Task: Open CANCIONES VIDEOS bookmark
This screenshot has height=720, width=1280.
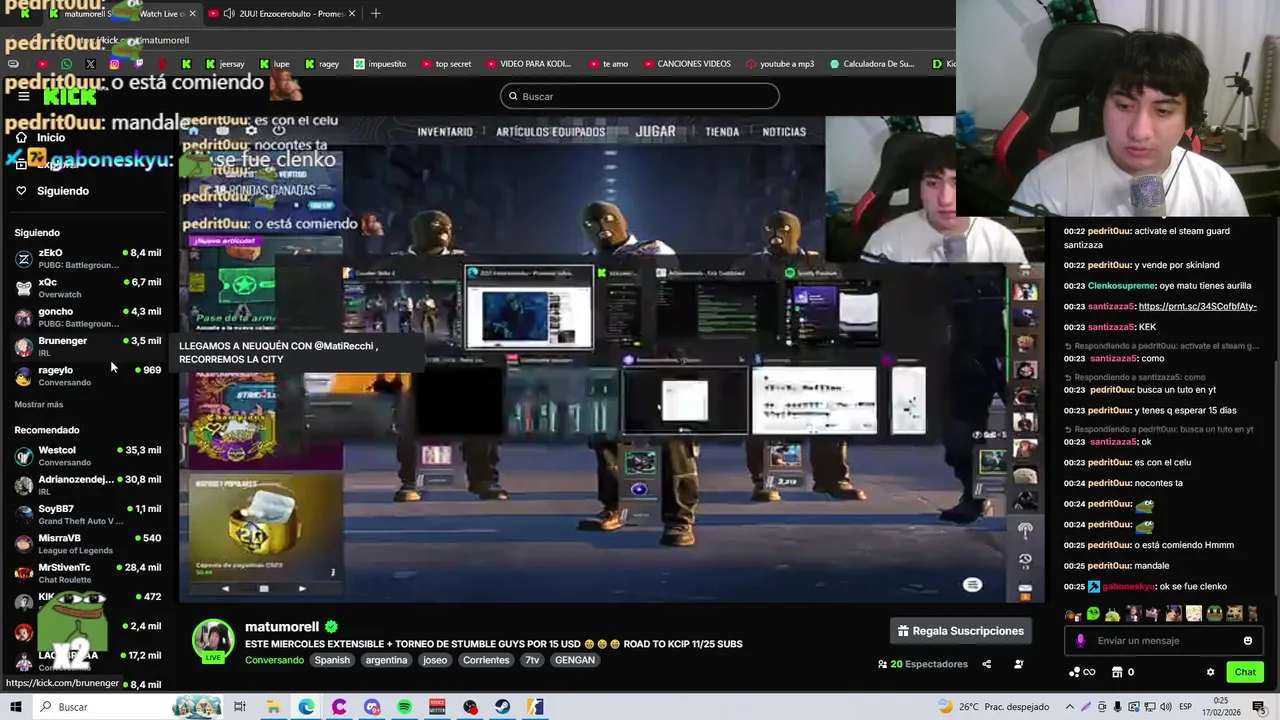Action: click(x=686, y=64)
